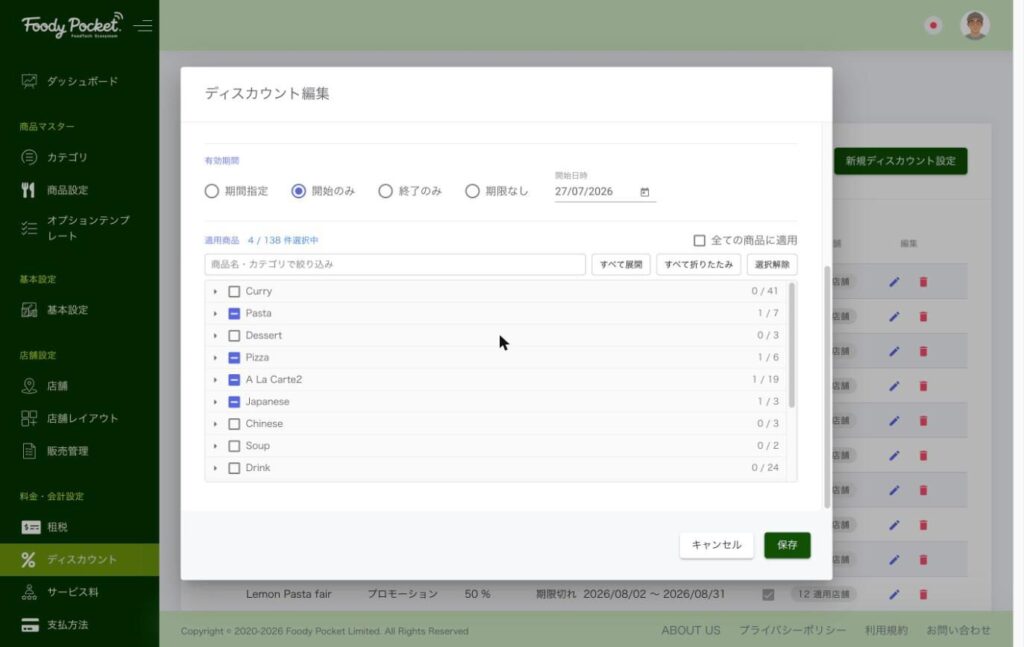
Task: Open the ABOUT US footer link
Action: point(690,630)
